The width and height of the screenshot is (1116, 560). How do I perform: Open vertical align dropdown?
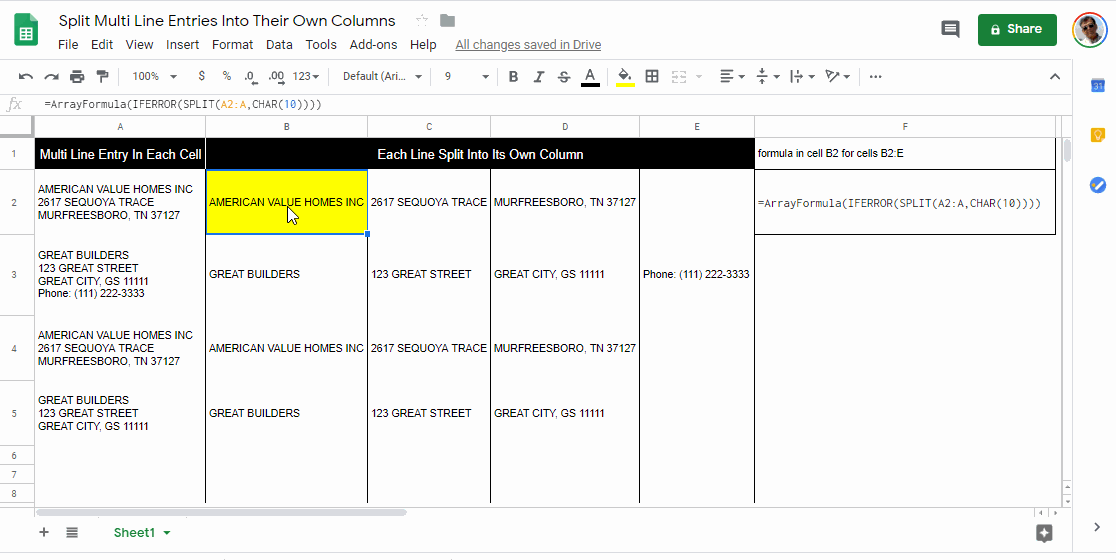768,76
